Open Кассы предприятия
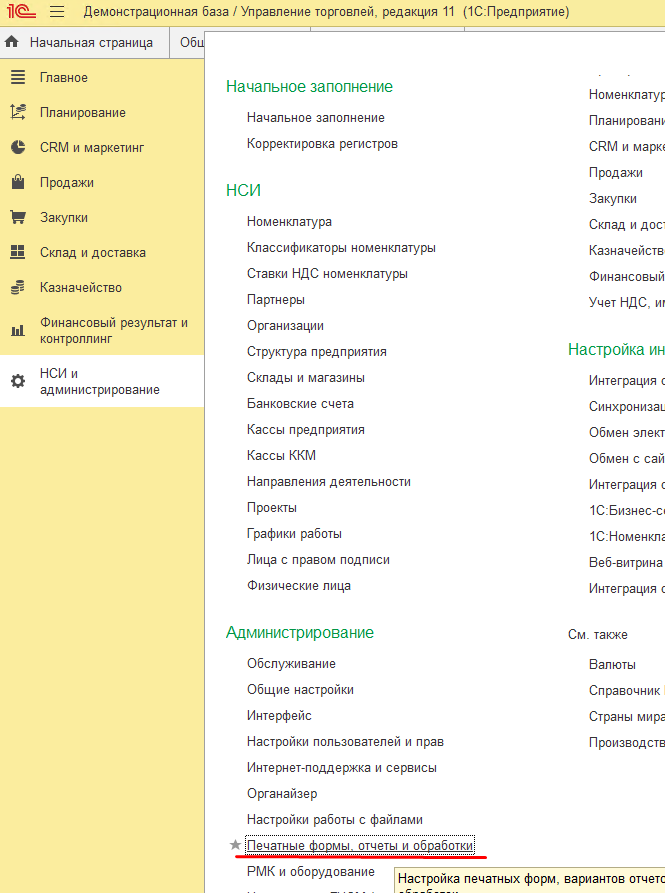Screen dimensions: 665x893 click(306, 430)
